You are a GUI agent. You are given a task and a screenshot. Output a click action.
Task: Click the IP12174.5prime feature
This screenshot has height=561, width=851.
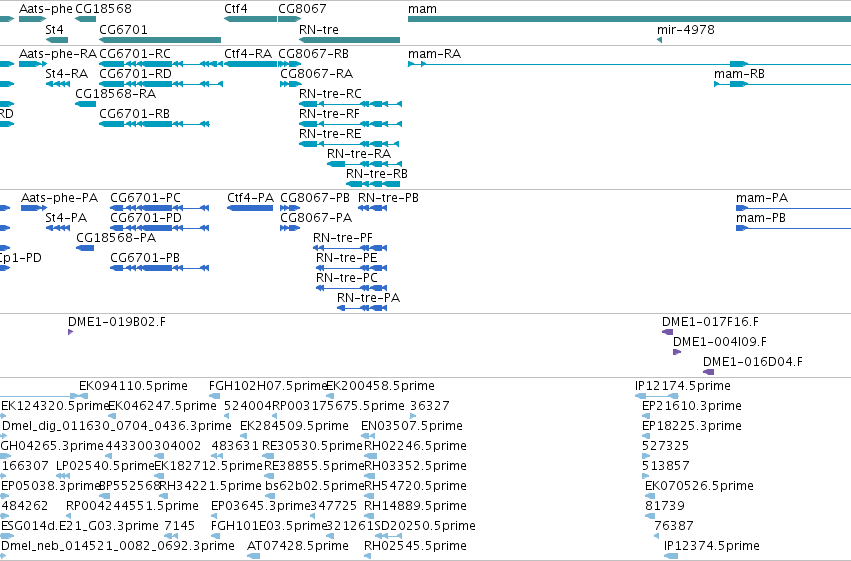point(657,396)
